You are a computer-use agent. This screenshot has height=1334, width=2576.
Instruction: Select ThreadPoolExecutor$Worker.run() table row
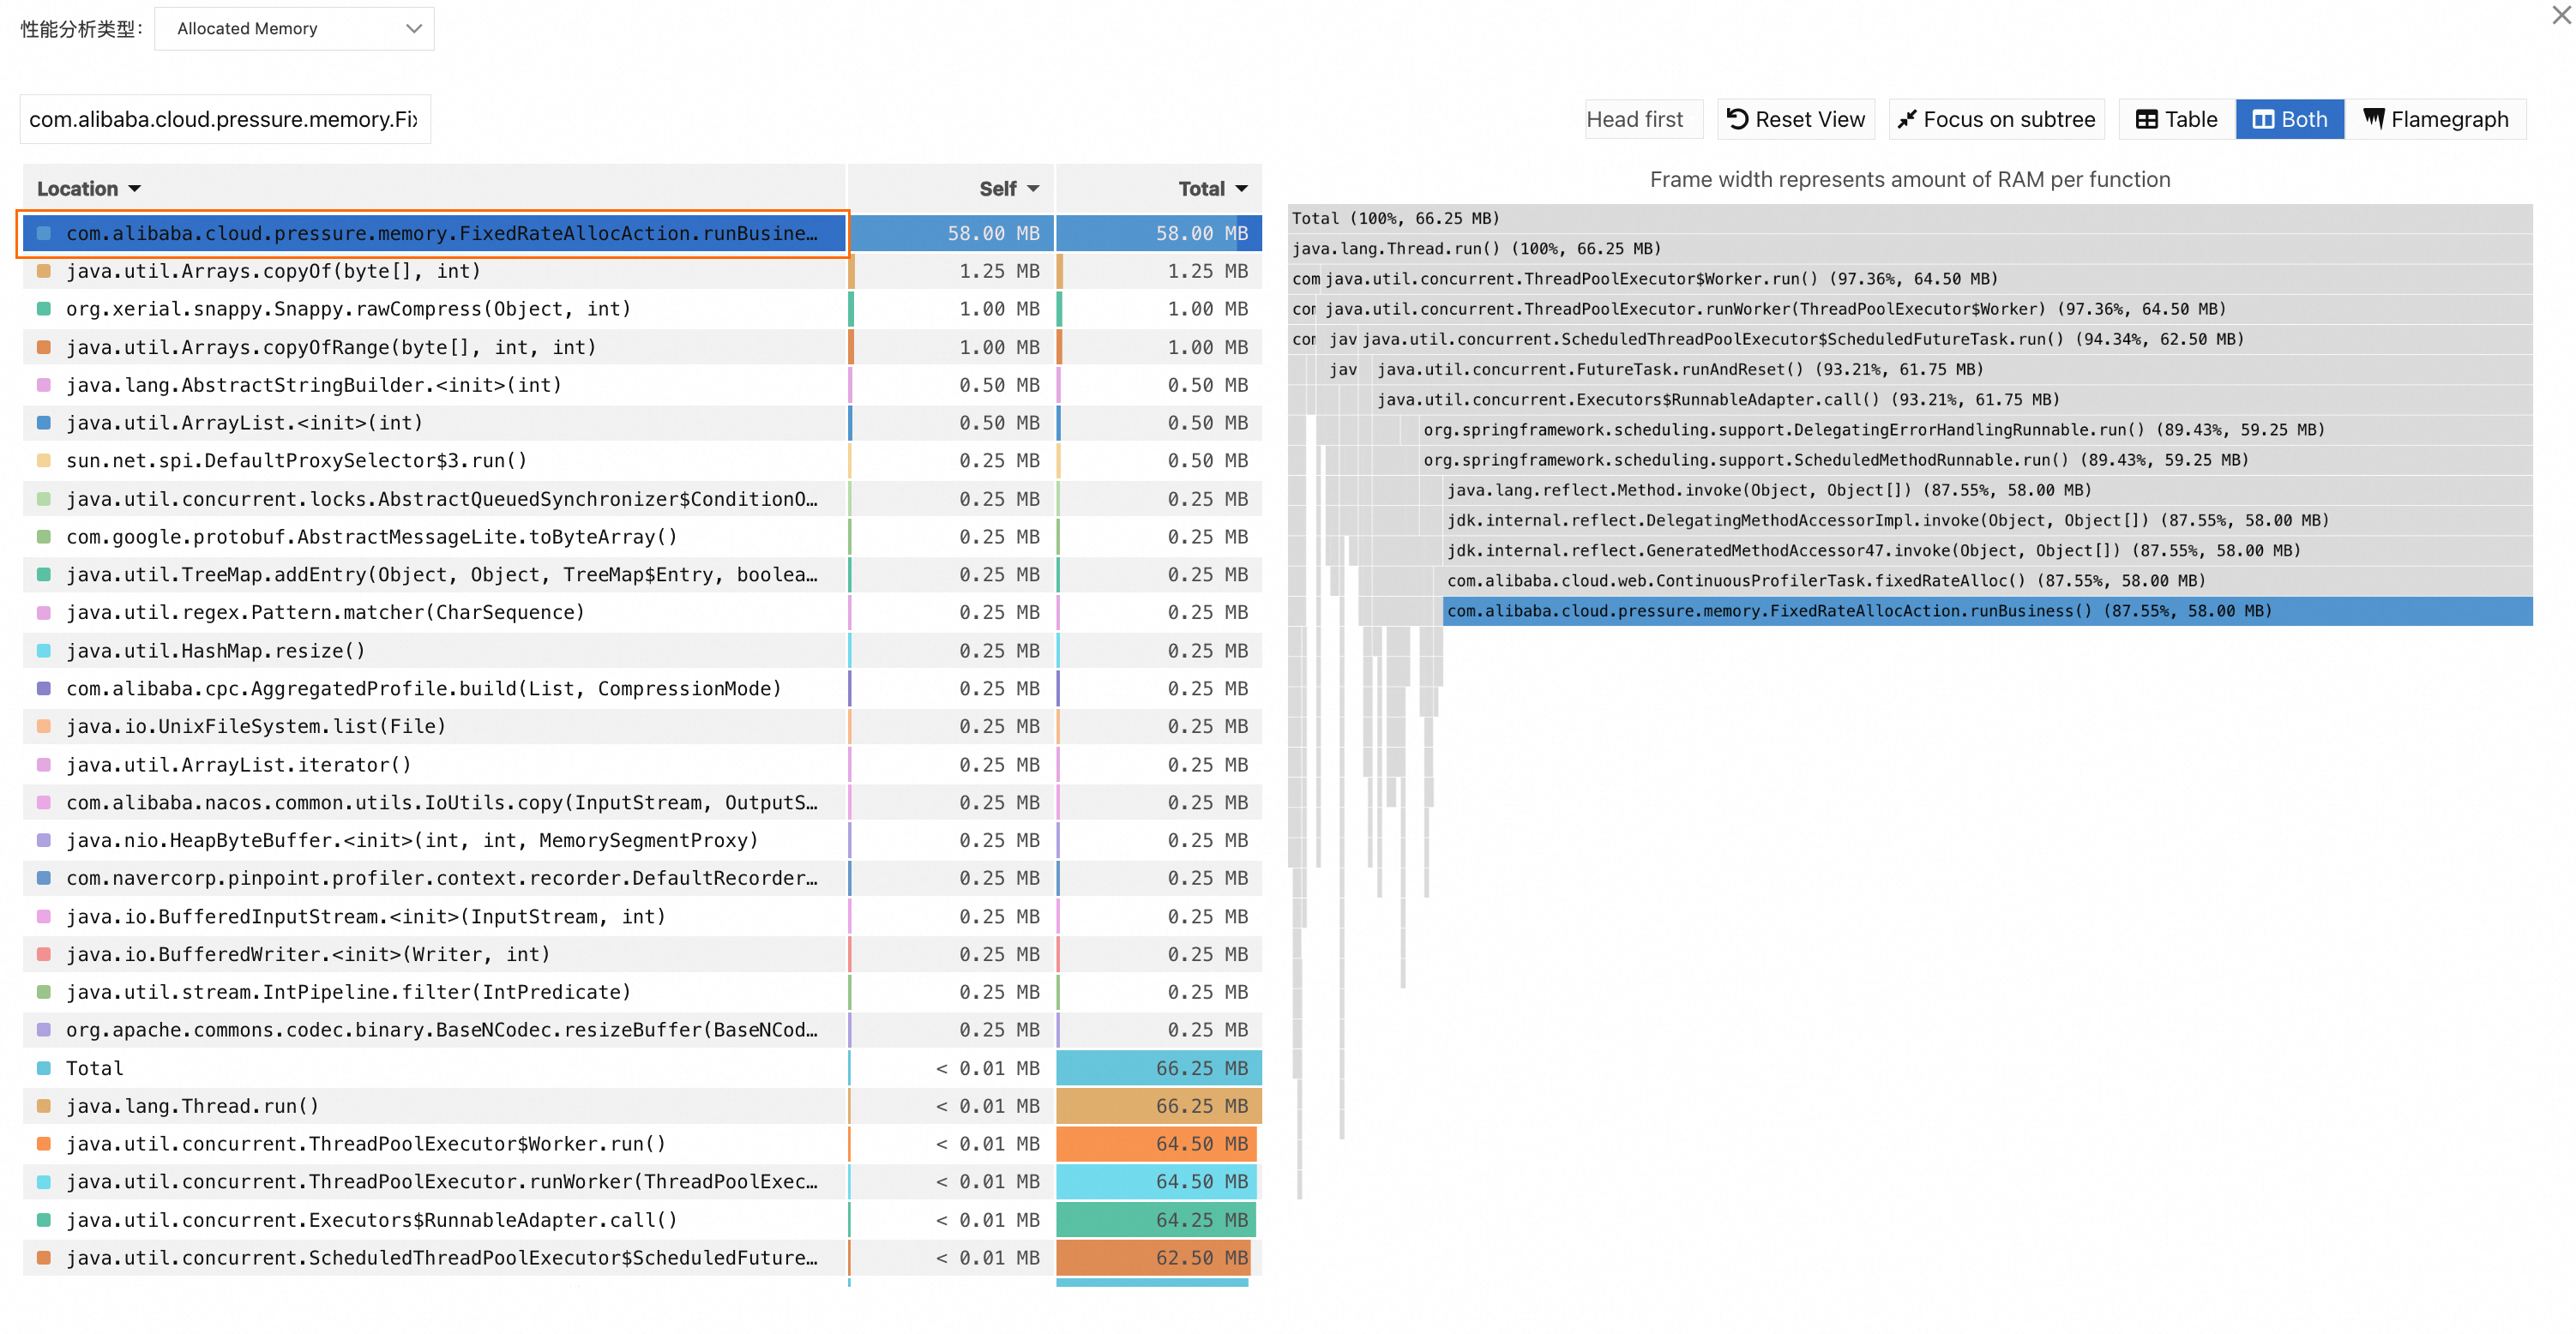[x=642, y=1144]
